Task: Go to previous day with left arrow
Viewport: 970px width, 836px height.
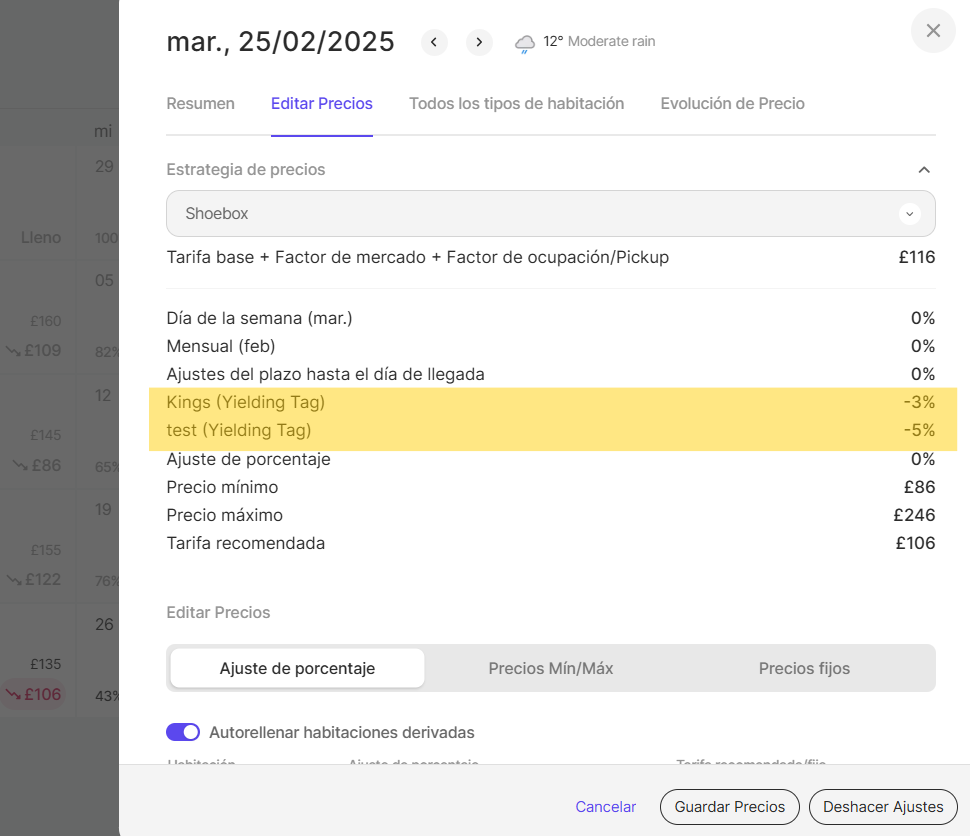Action: (x=434, y=42)
